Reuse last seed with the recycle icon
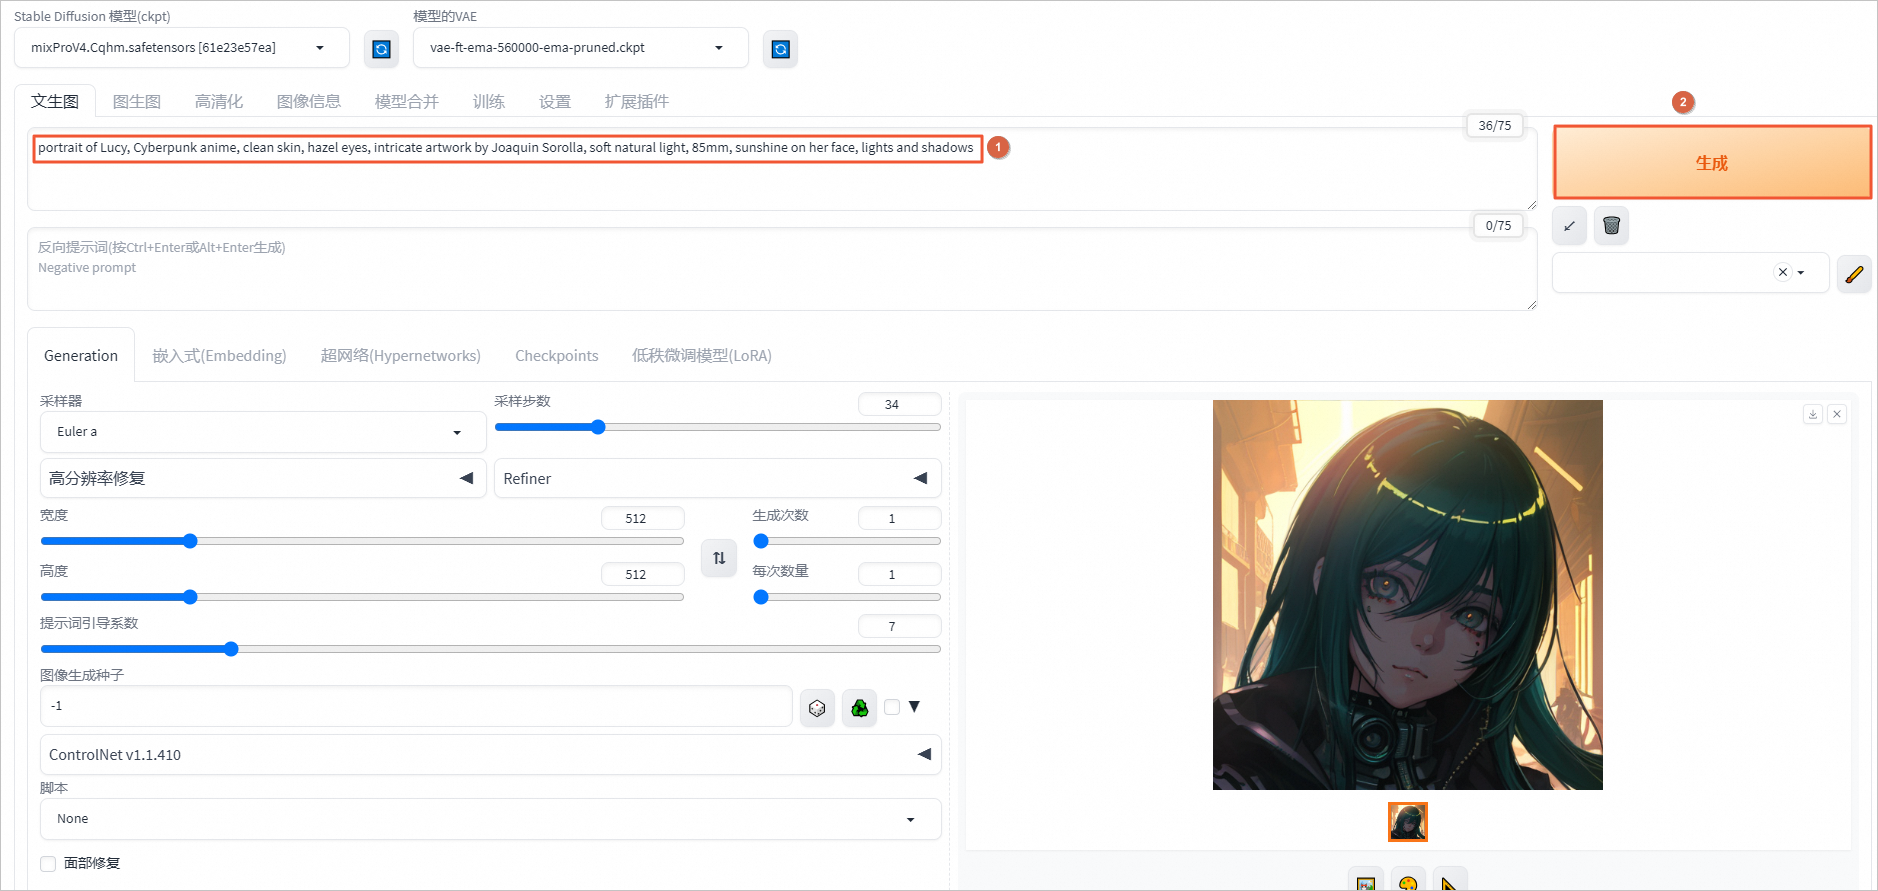The image size is (1878, 891). (859, 708)
